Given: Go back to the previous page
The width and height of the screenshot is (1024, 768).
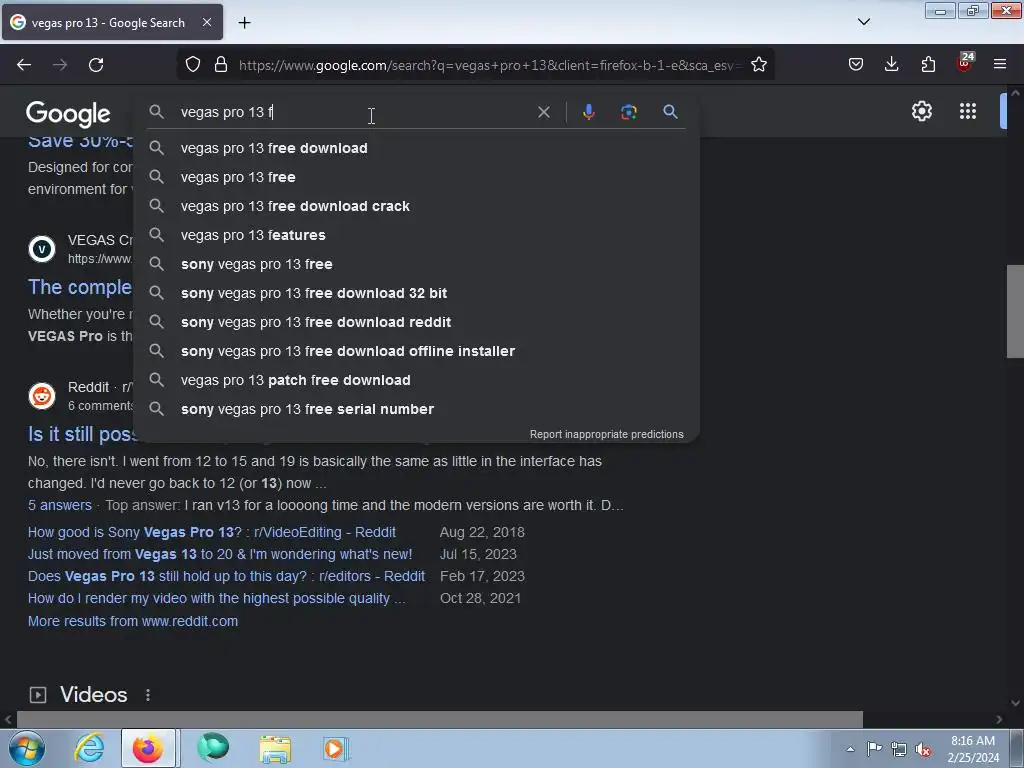Looking at the screenshot, I should (24, 65).
